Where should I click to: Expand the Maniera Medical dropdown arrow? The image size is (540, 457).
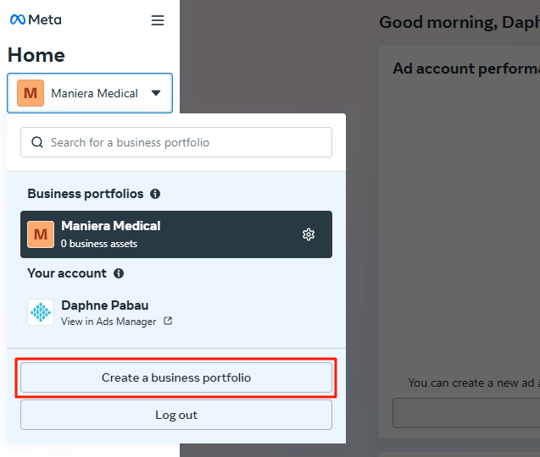tap(156, 93)
